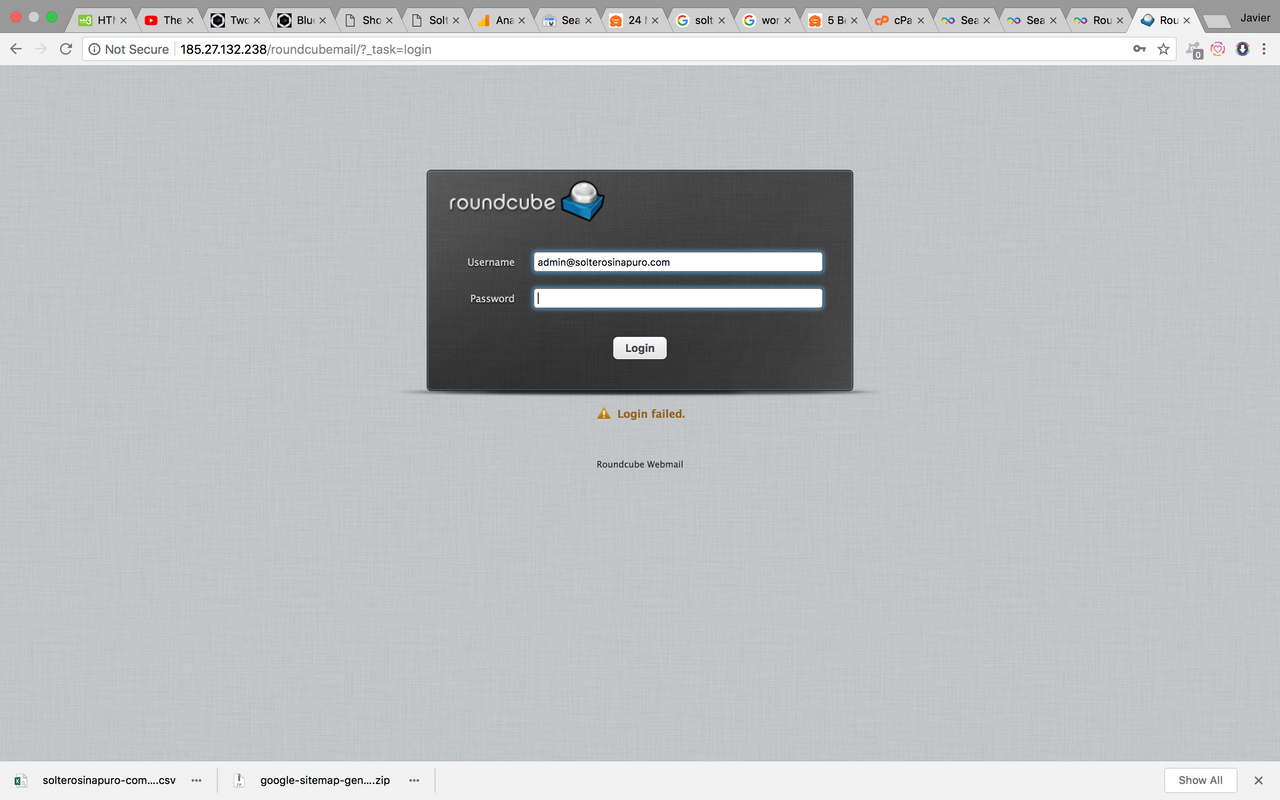Click the Not Secure site info icon
The image size is (1280, 800).
point(95,49)
